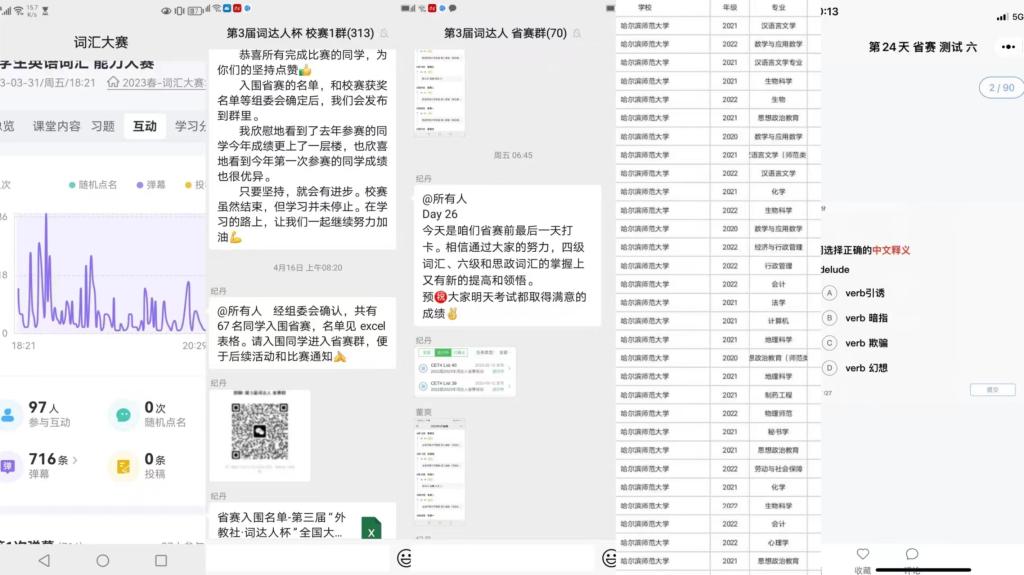The height and width of the screenshot is (575, 1024).
Task: Tap the yellow 投稿 stats icon
Action: click(x=124, y=466)
